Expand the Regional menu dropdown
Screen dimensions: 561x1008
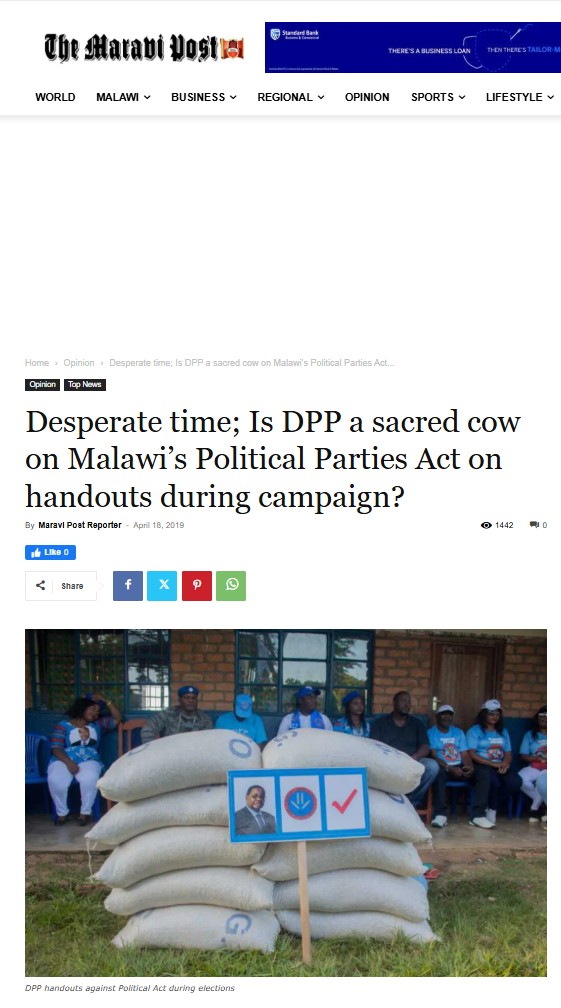pos(290,97)
